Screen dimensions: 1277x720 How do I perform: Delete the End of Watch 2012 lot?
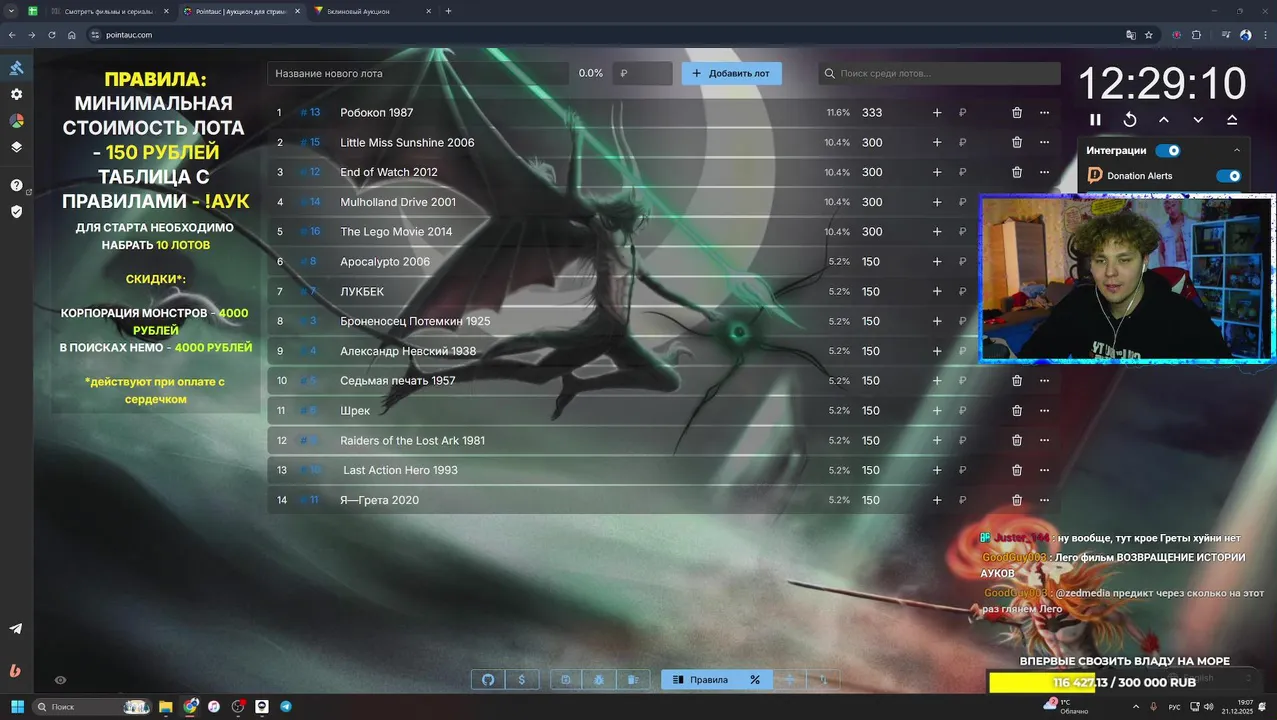pos(1017,172)
